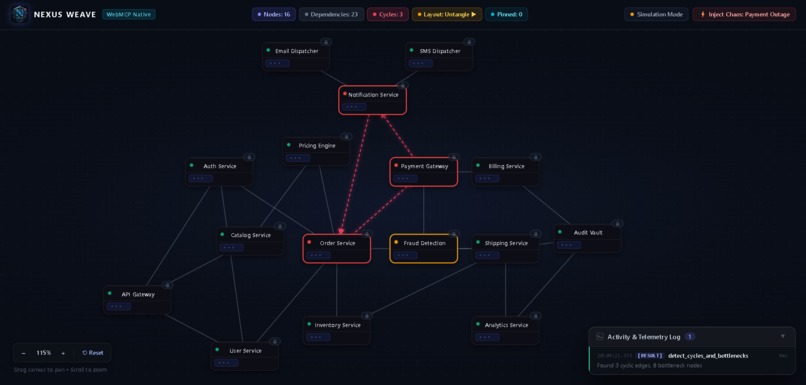Viewport: 806px width, 385px height.
Task: Open the Catalog Service ellipsis badge
Action: tap(231, 248)
